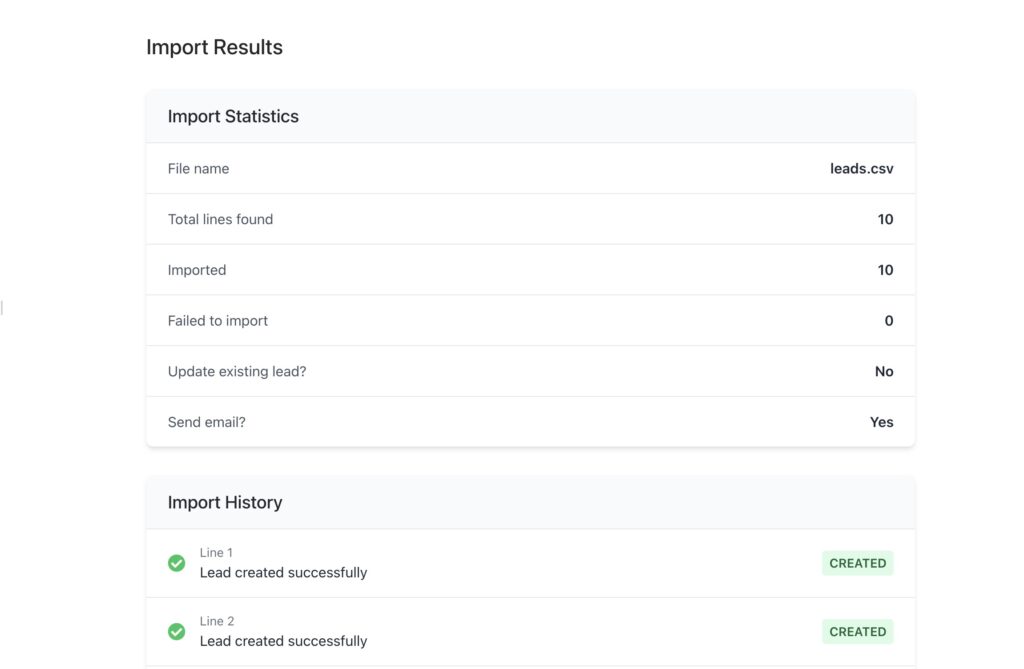Click the Import Statistics panel header
This screenshot has height=669, width=1024.
(233, 116)
